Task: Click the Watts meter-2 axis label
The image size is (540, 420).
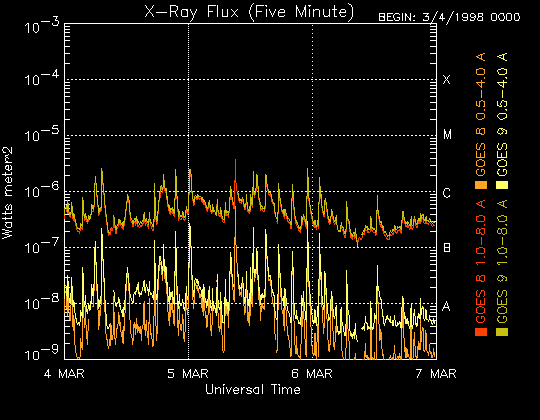Action: click(x=7, y=193)
